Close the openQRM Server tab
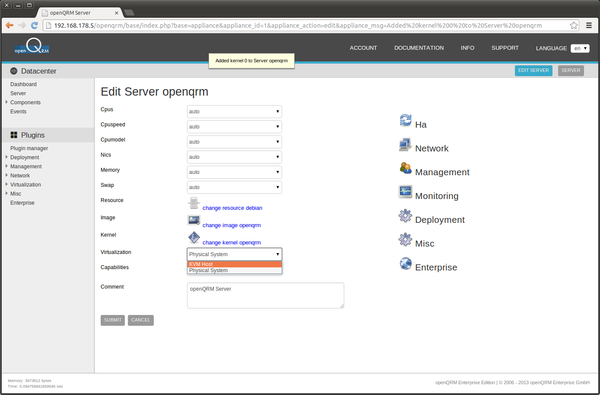Image resolution: width=600 pixels, height=395 pixels. click(x=117, y=13)
